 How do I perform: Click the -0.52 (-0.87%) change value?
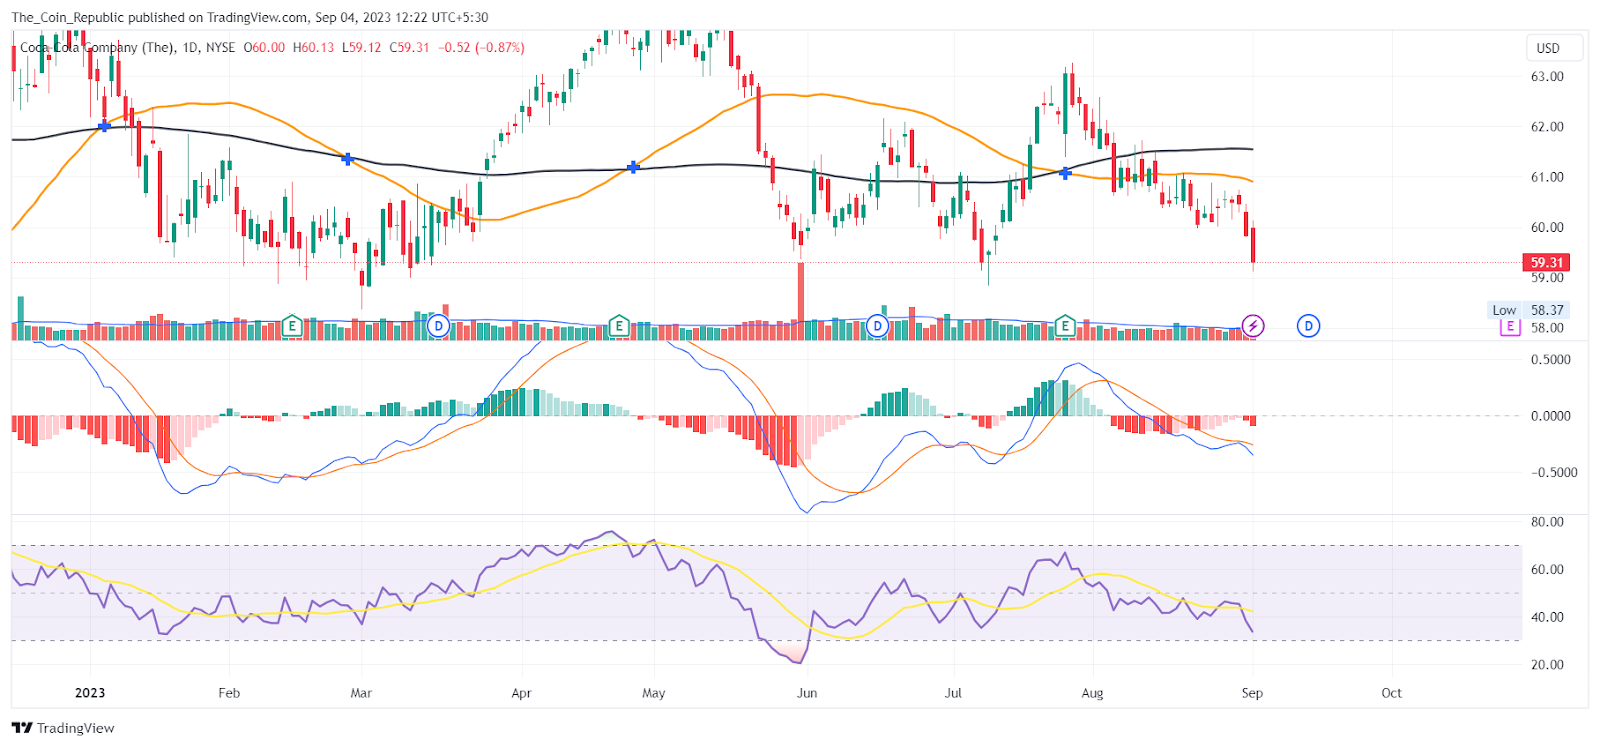click(481, 47)
